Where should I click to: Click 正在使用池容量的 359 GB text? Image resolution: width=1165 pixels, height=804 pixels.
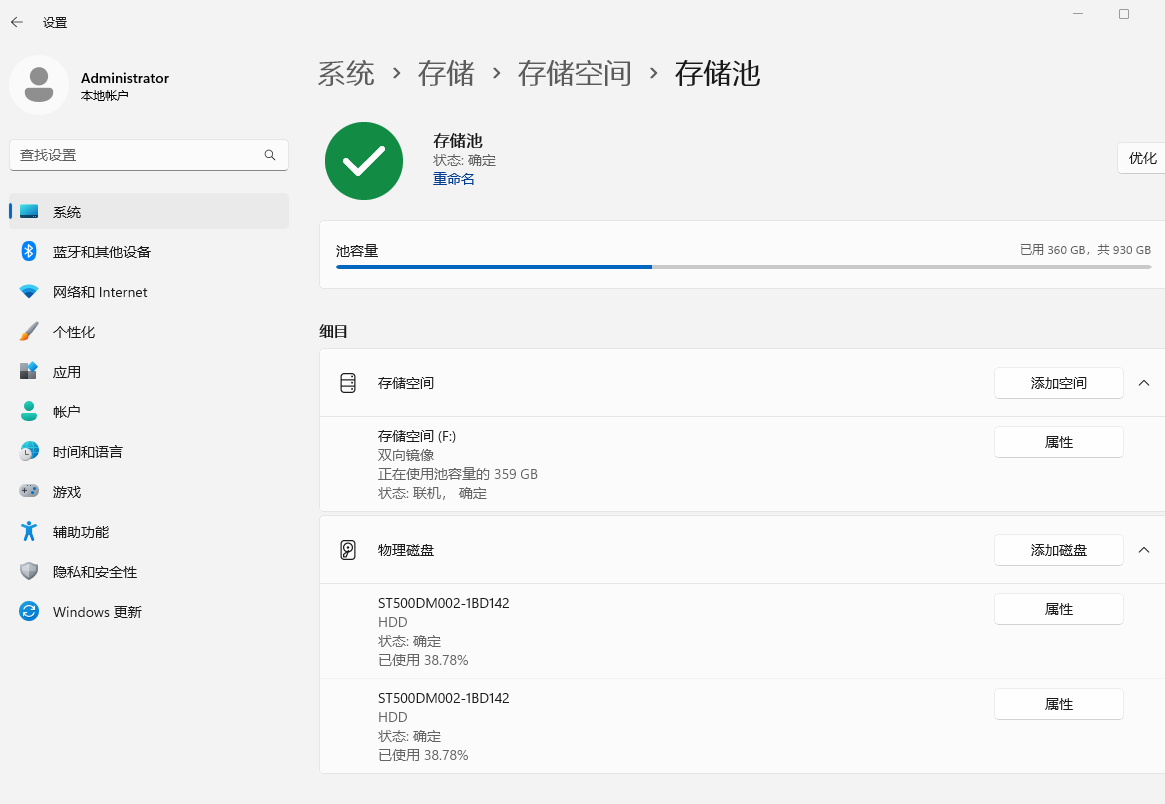coord(458,474)
